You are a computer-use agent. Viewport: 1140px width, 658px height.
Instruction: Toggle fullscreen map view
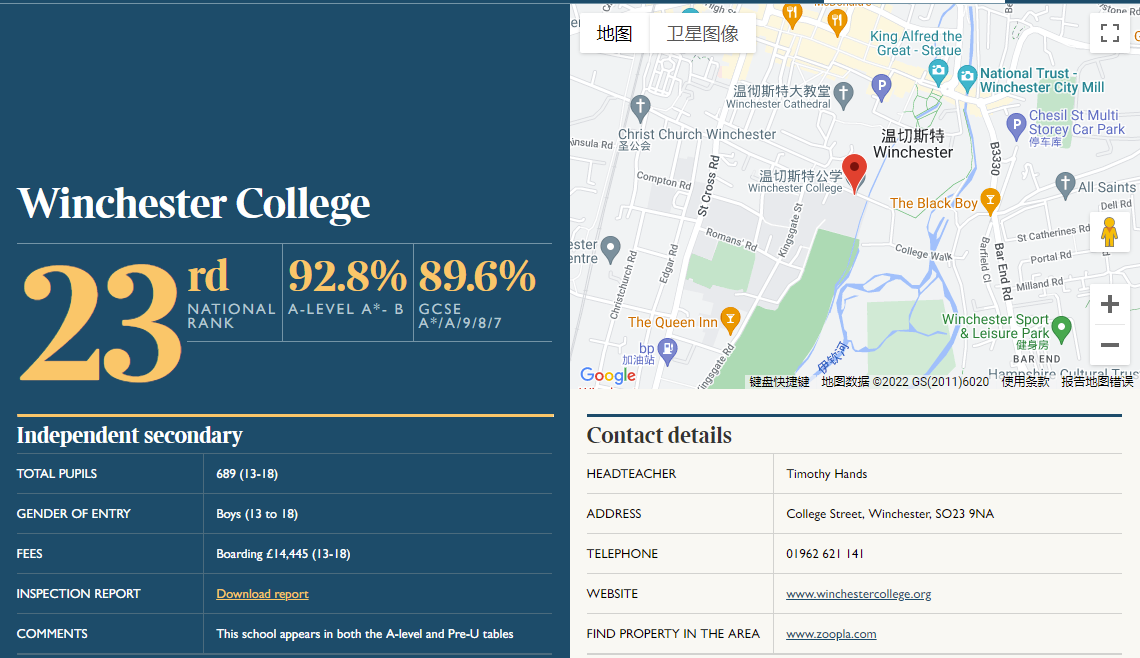pos(1109,33)
